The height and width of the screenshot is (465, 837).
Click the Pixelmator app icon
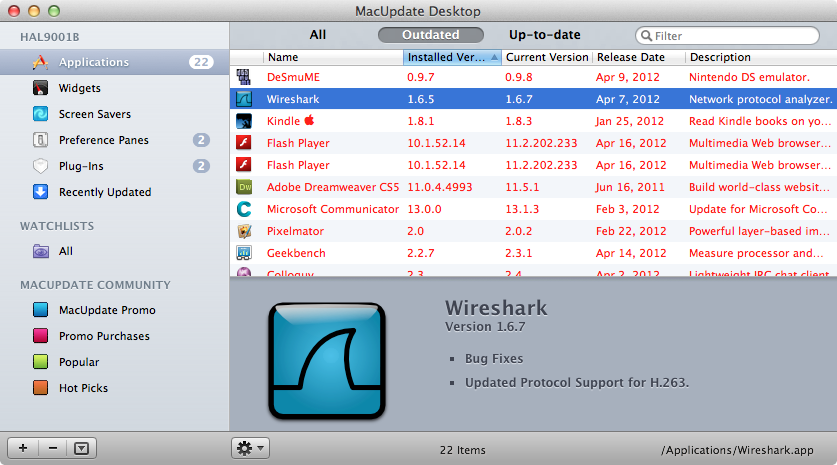[244, 231]
